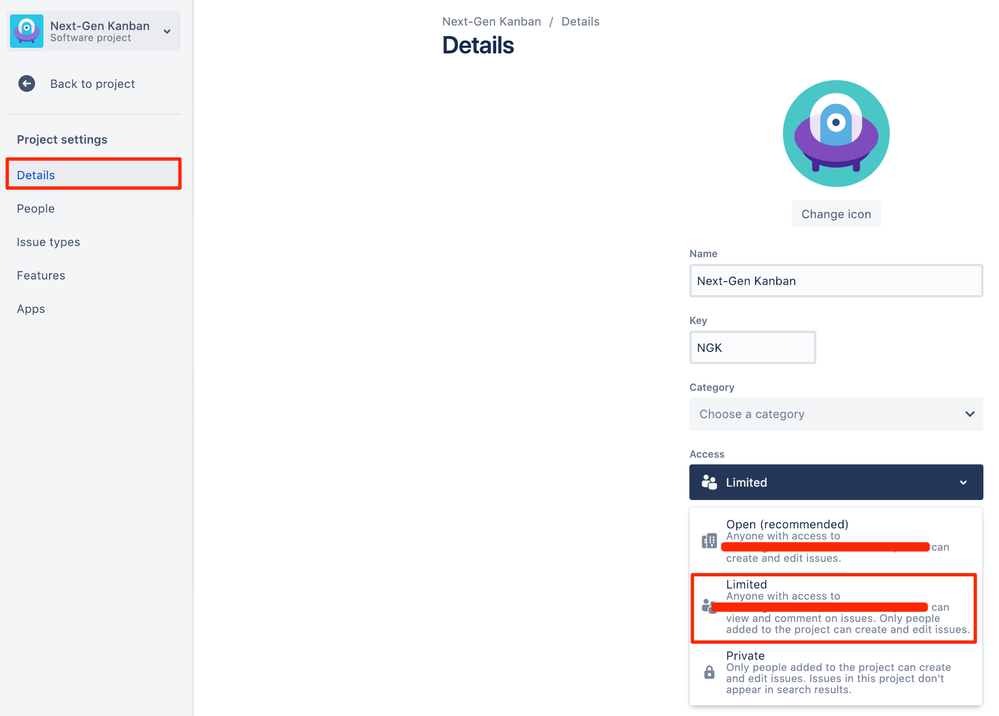Click the Category dropdown chevron arrow
Image resolution: width=999 pixels, height=716 pixels.
pos(969,414)
